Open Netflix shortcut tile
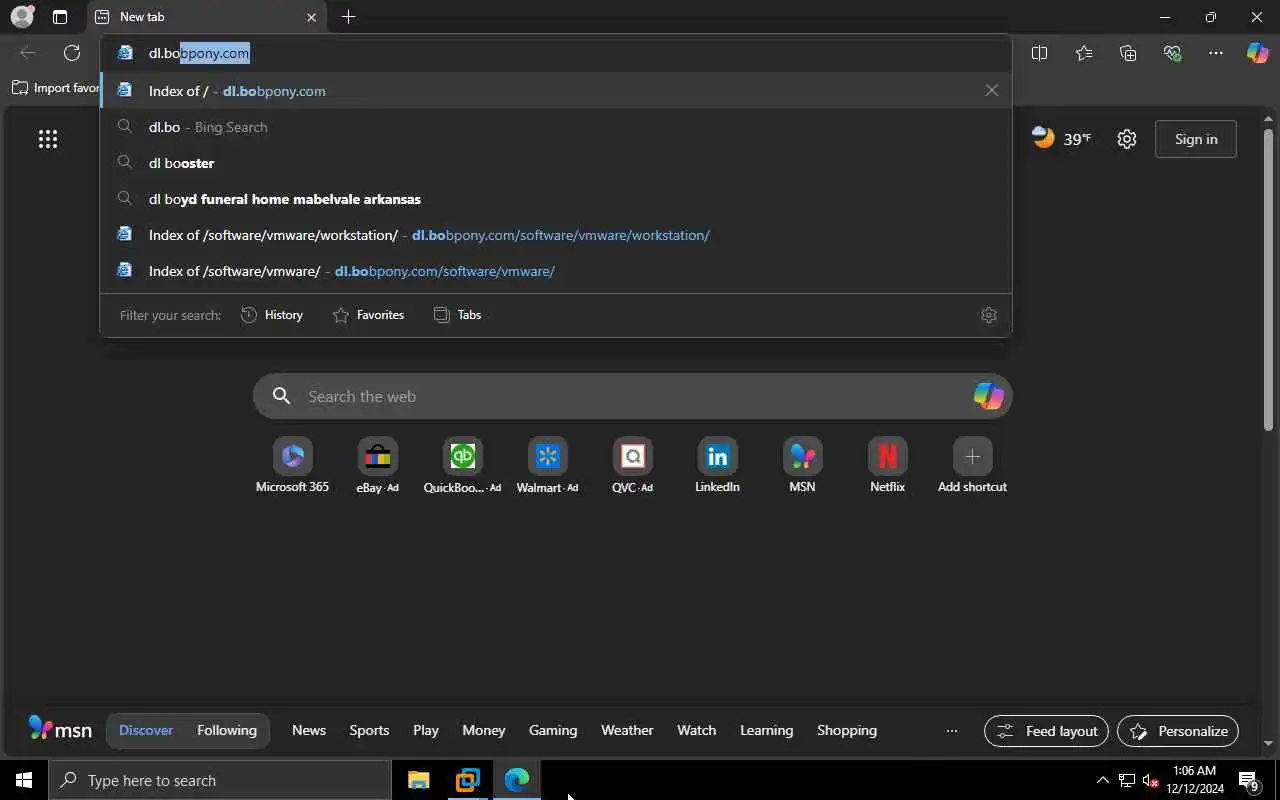The image size is (1280, 800). coord(887,465)
